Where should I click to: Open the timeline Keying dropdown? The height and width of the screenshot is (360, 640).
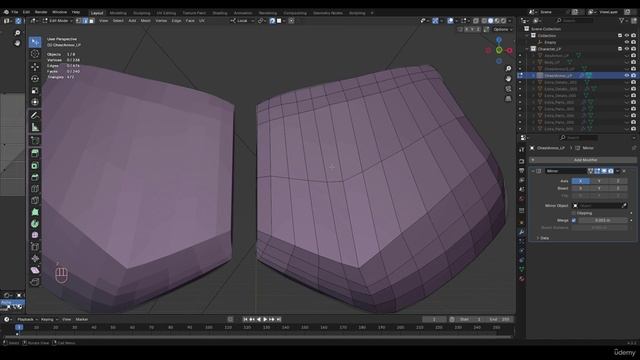click(x=49, y=319)
